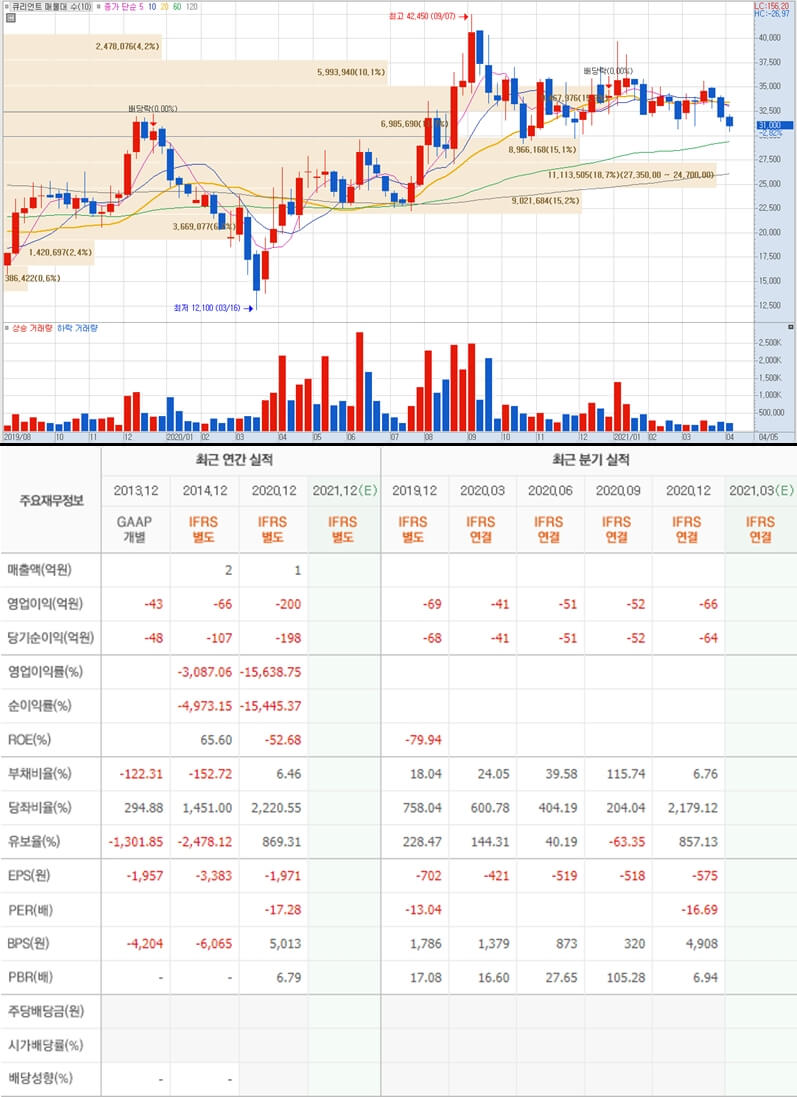Click the 영업이익률(%) row label
The height and width of the screenshot is (1097, 797).
45,672
